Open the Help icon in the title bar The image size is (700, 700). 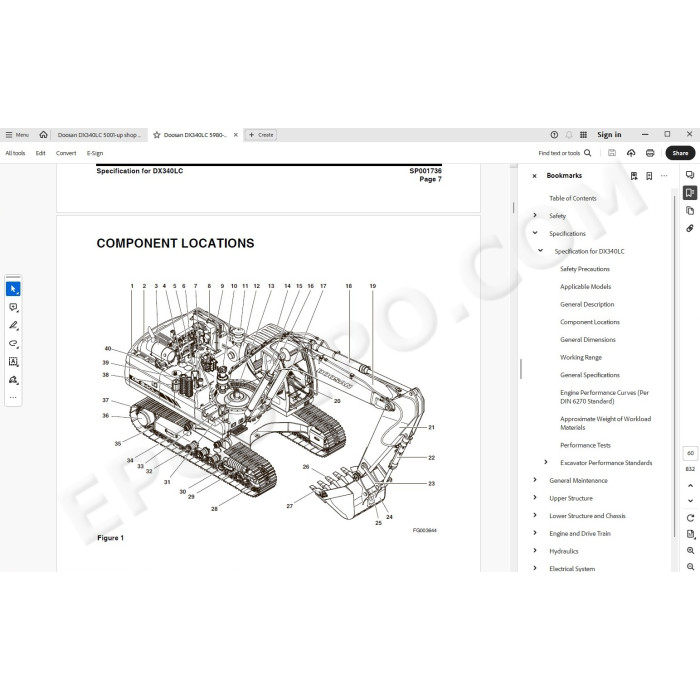(554, 135)
